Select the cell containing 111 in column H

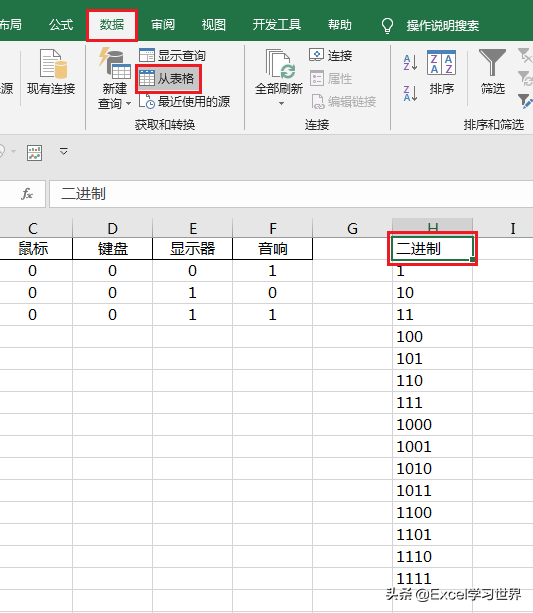point(433,403)
